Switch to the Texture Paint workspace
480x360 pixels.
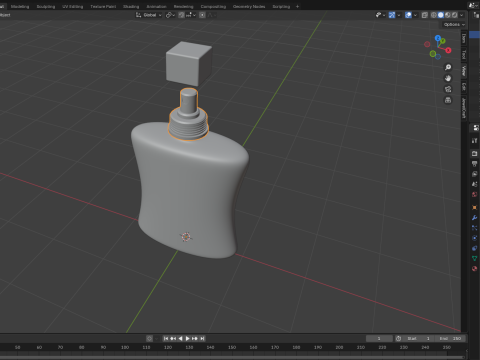coord(103,6)
